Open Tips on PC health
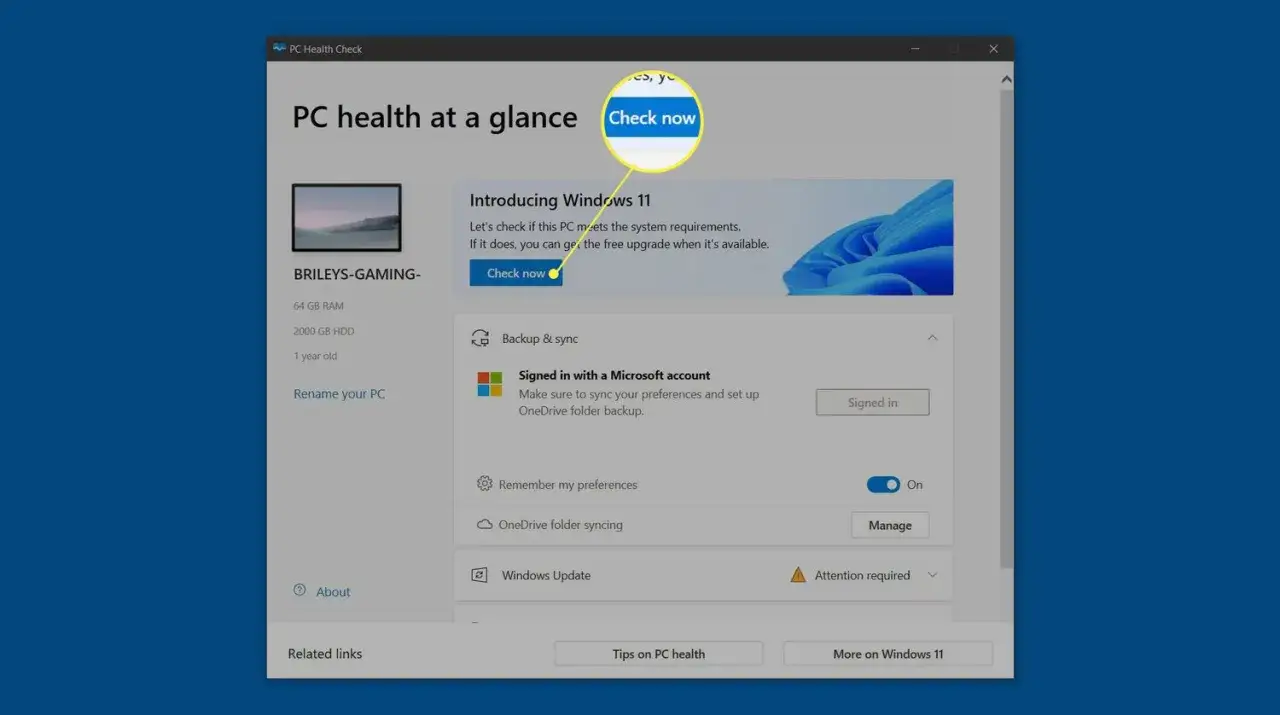The height and width of the screenshot is (715, 1280). click(659, 654)
